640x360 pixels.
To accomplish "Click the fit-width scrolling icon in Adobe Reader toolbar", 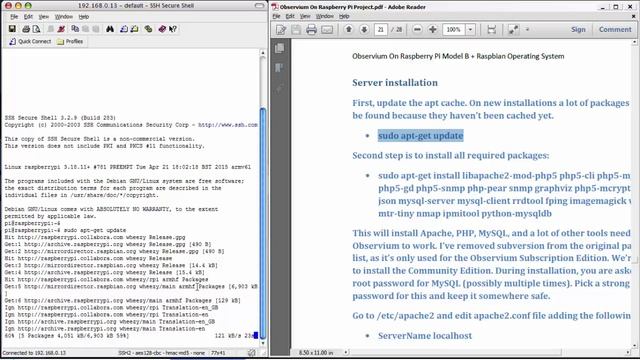I will point(491,29).
